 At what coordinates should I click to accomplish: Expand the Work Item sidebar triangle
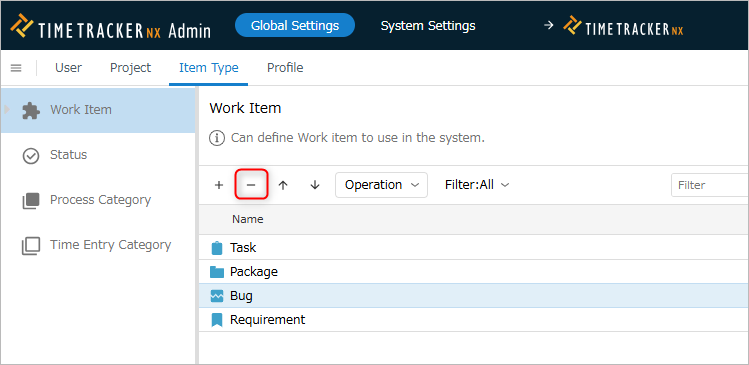click(7, 109)
